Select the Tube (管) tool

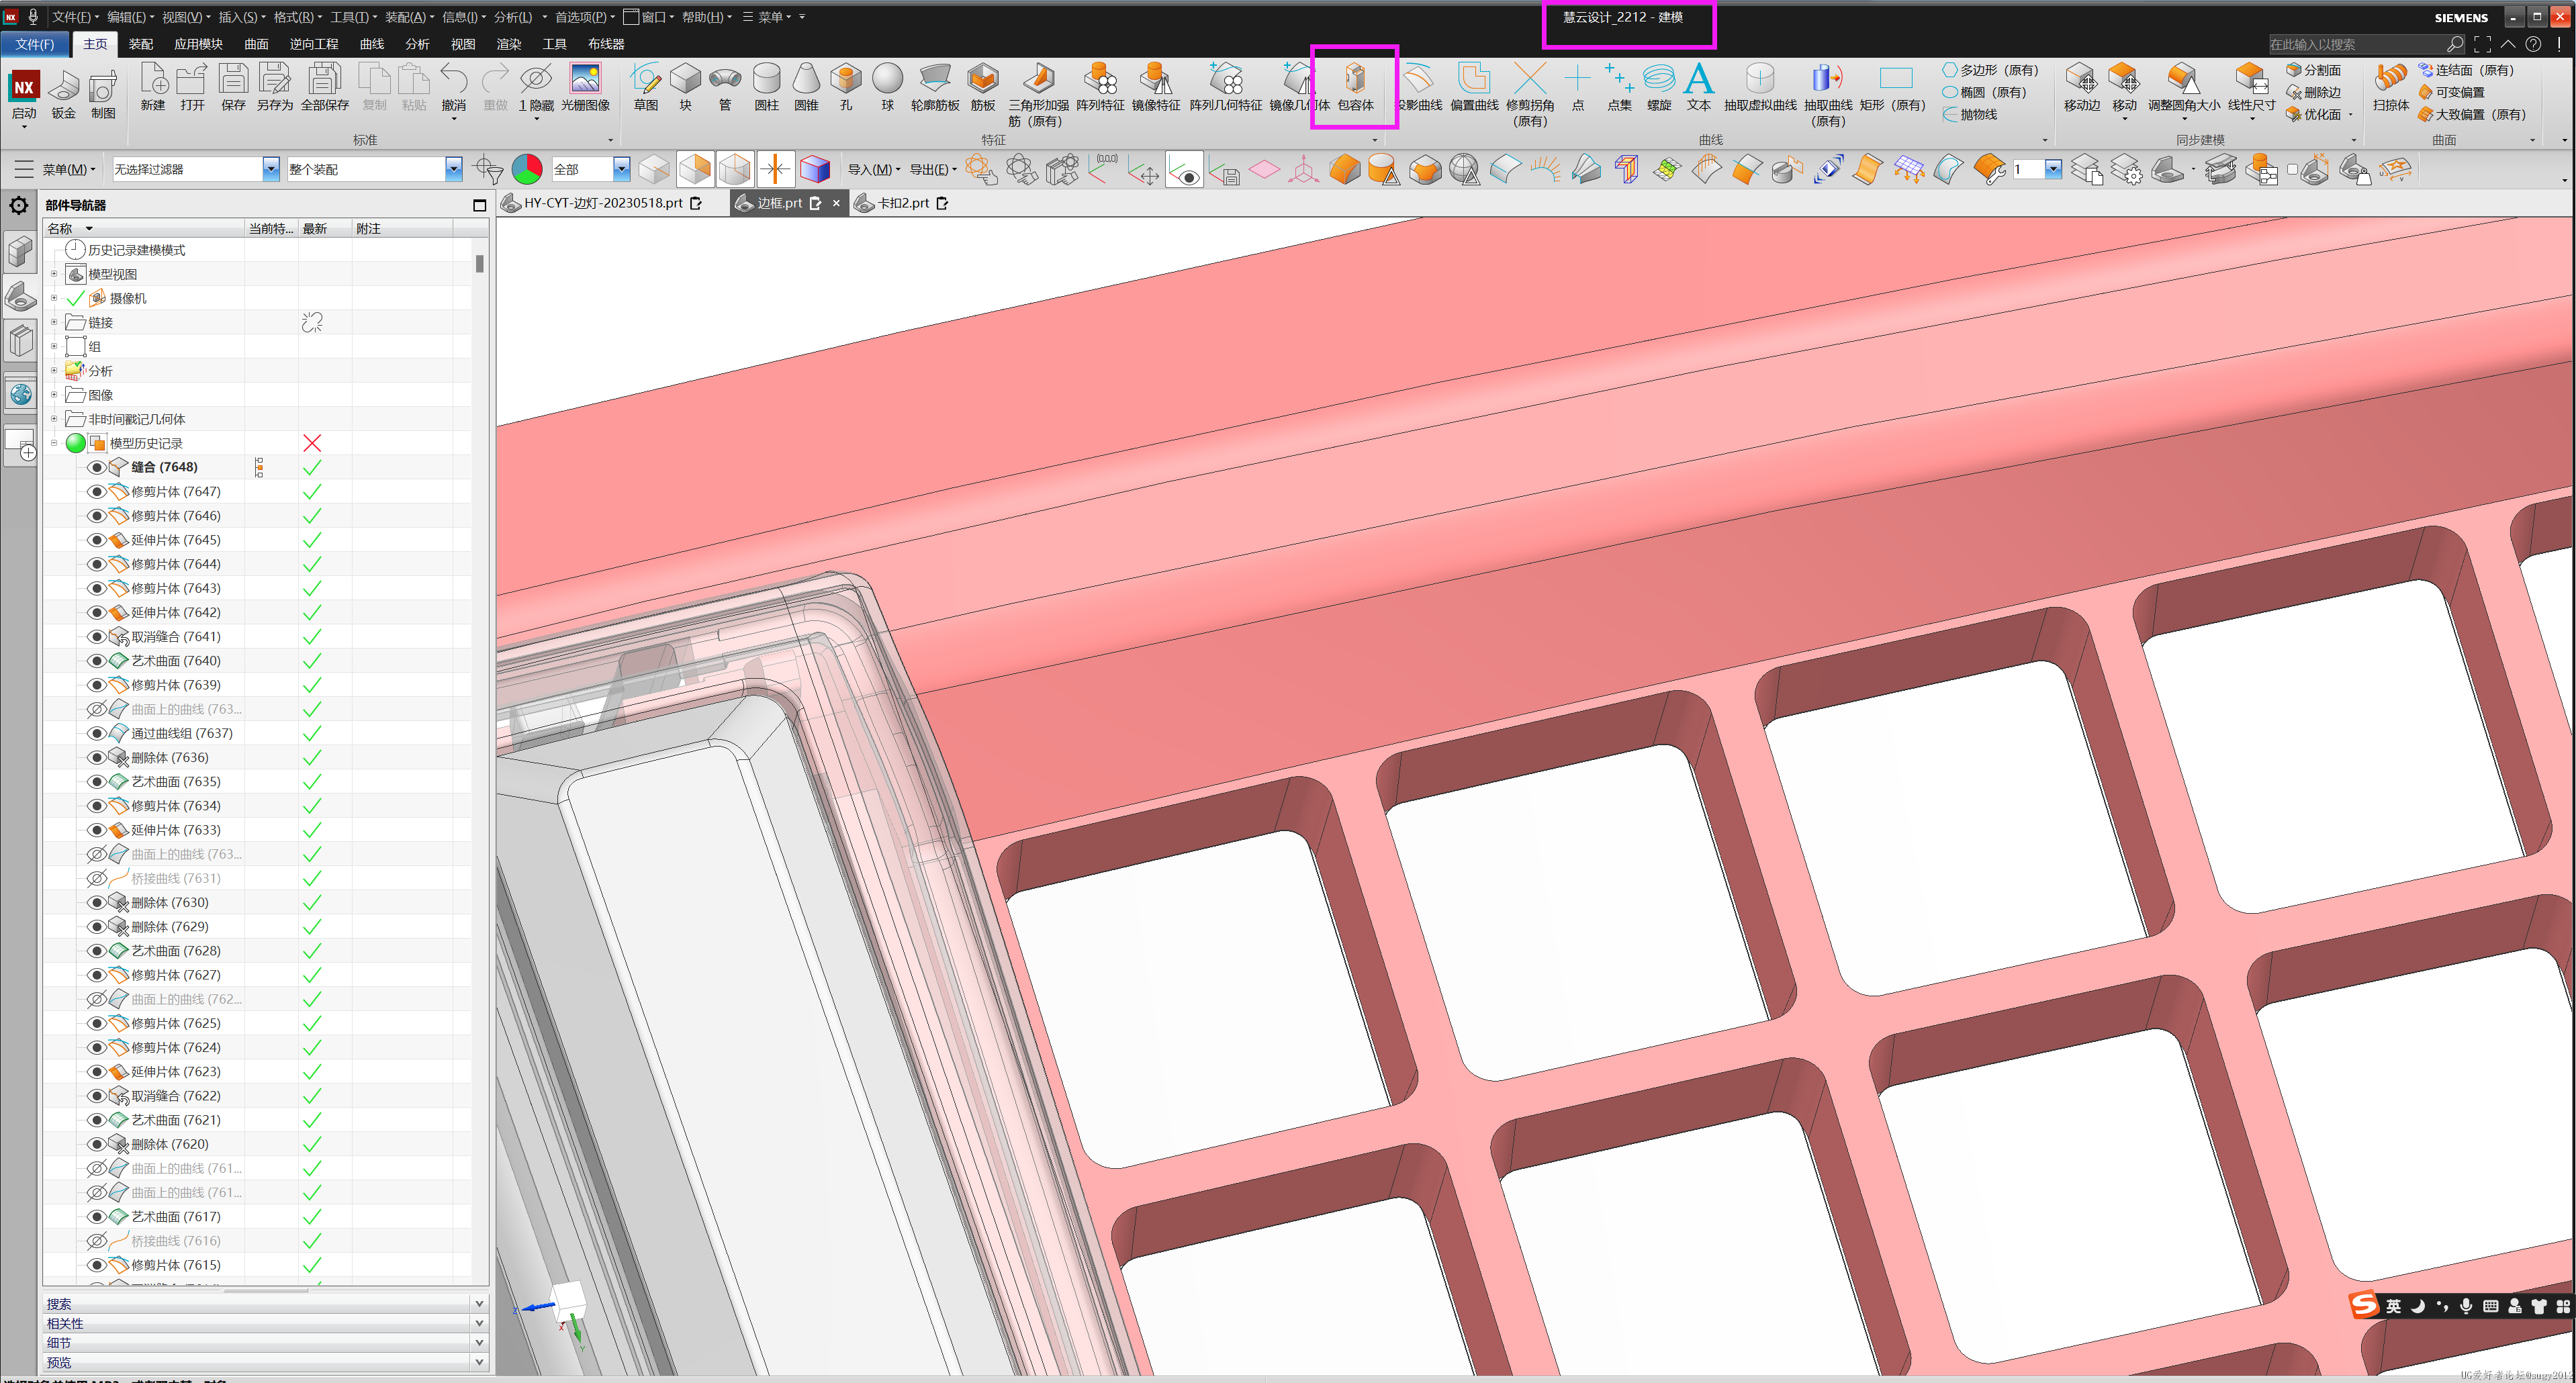click(725, 87)
